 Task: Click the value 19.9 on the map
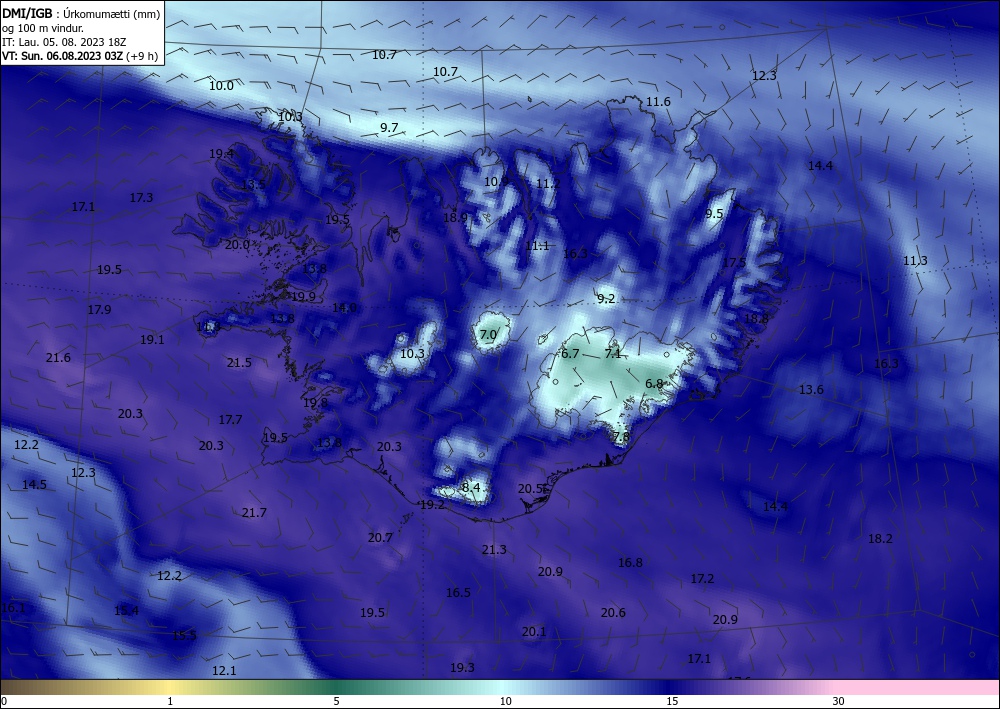303,296
